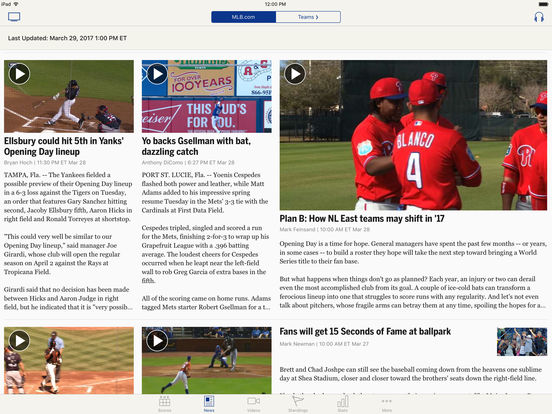Viewport: 552px width, 414px height.
Task: Click paragraph starting 'Brett and Chad Joshpe'
Action: pos(410,374)
